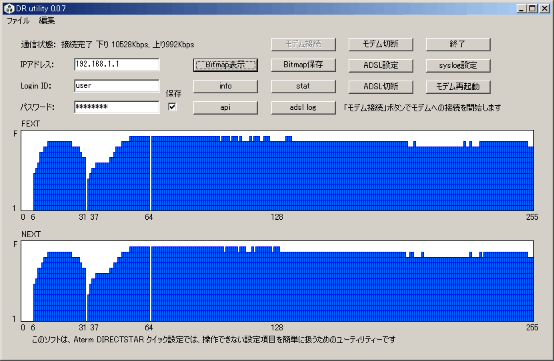Open the ファイル menu
The image size is (554, 361).
click(18, 21)
